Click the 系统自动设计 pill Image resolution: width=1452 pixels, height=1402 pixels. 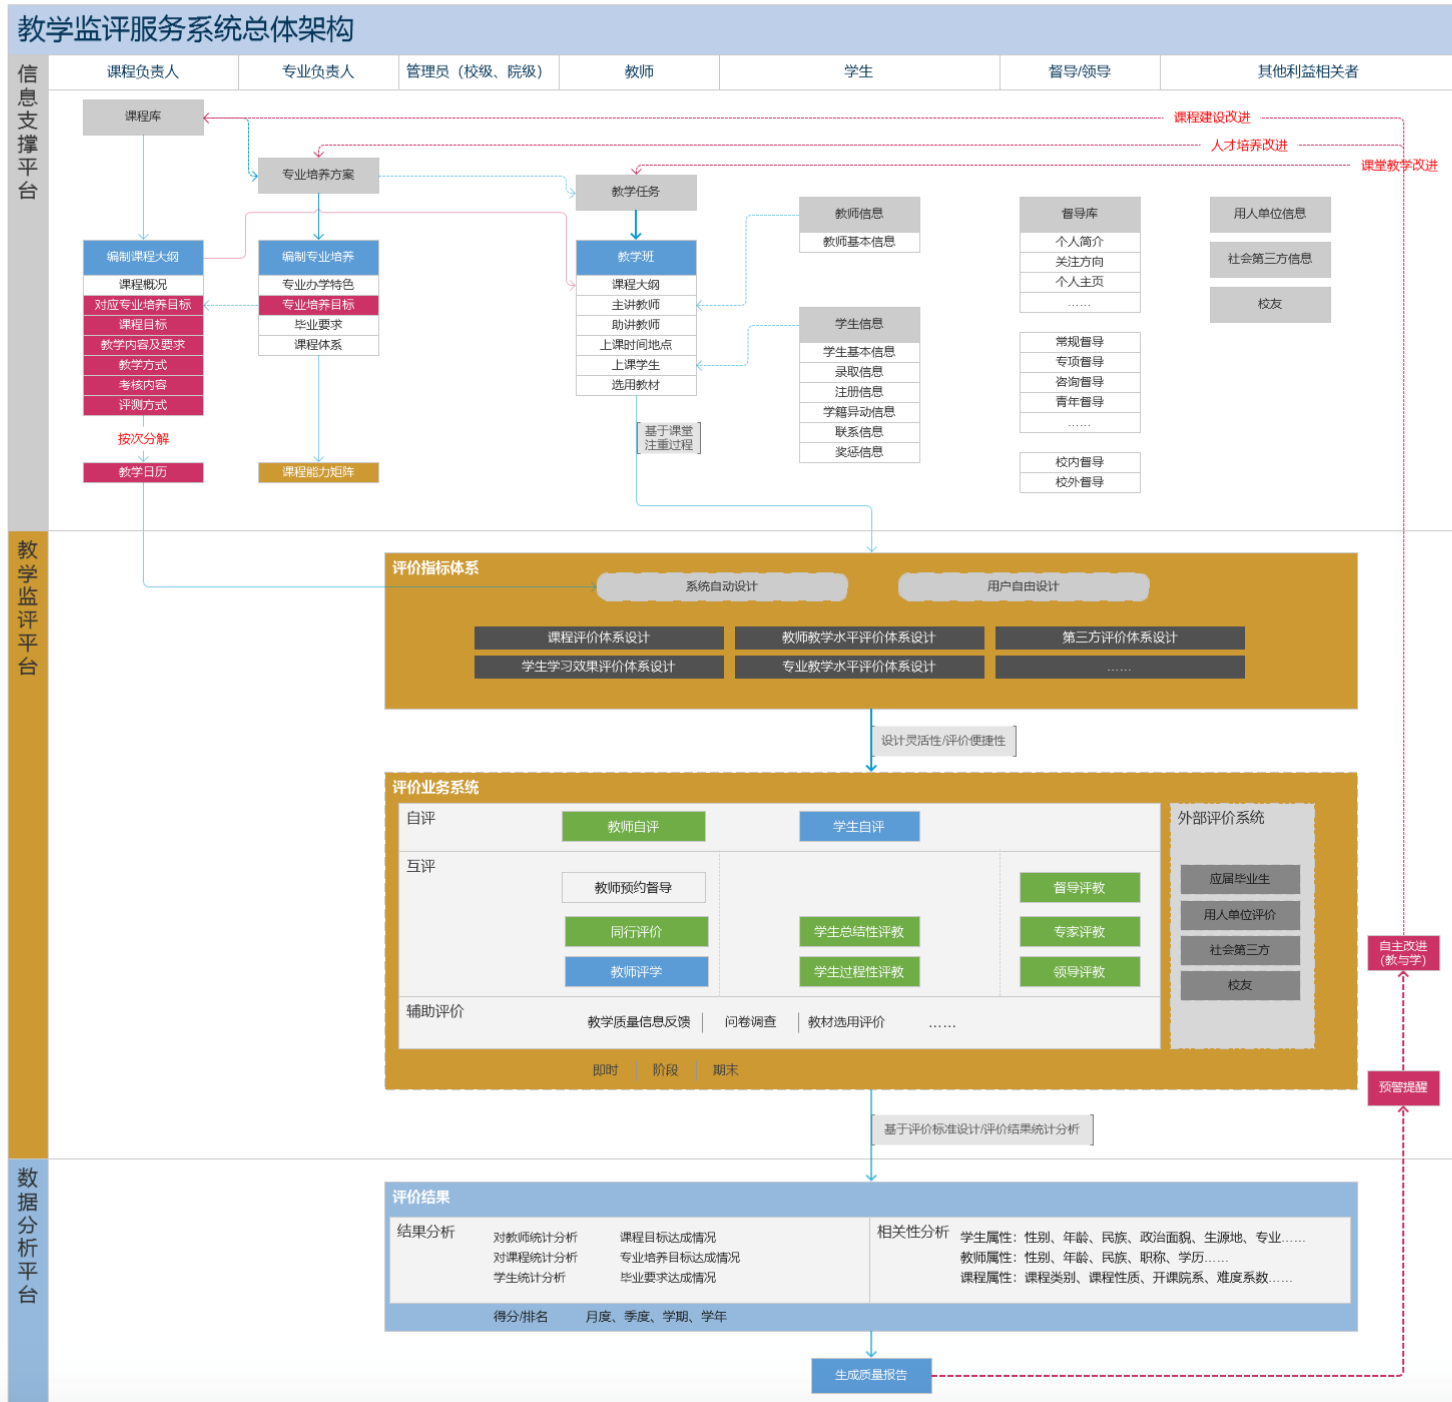[721, 587]
